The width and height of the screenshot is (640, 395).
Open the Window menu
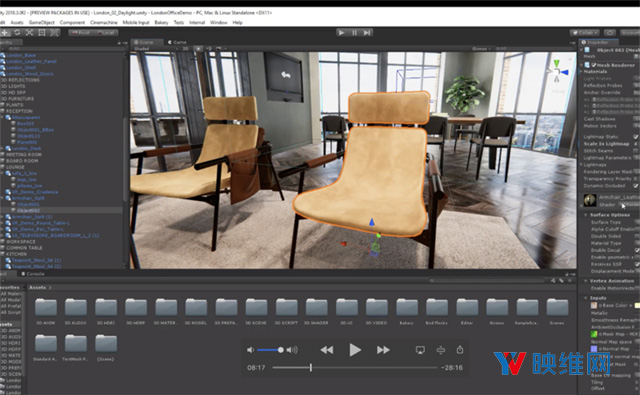tap(218, 22)
